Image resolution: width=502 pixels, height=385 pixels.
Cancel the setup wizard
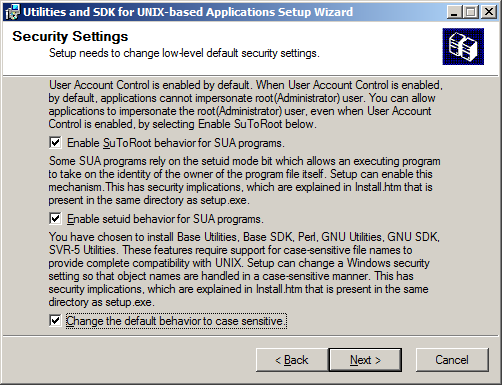(452, 360)
